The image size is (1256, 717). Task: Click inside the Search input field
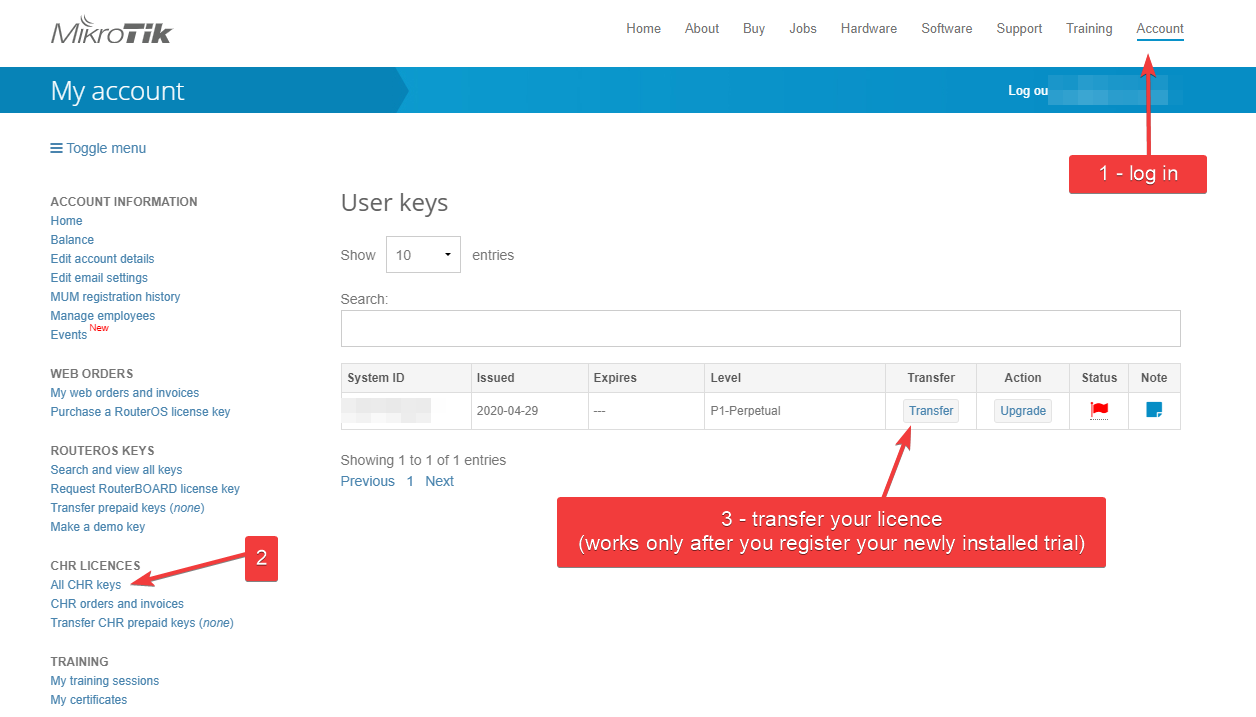click(x=760, y=328)
